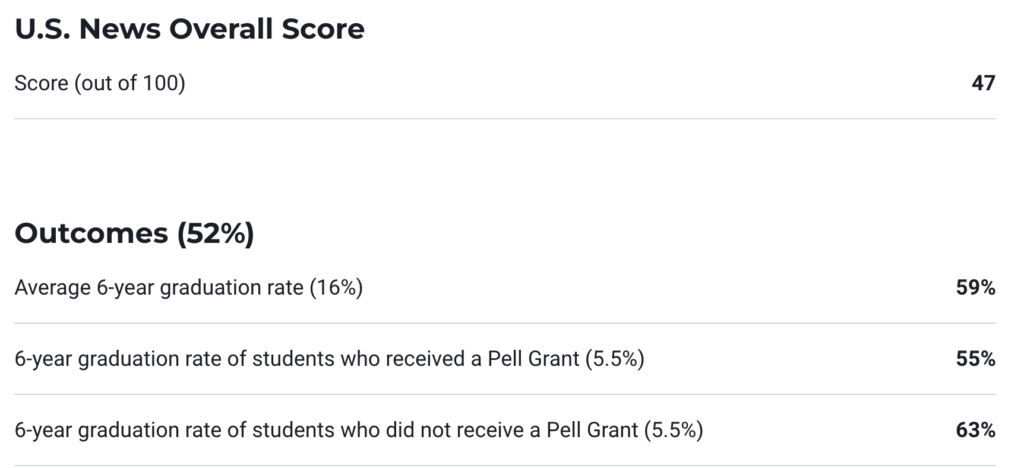Click the 63% non-Pell graduation value
Screen dimensions: 1024x468
click(x=975, y=431)
